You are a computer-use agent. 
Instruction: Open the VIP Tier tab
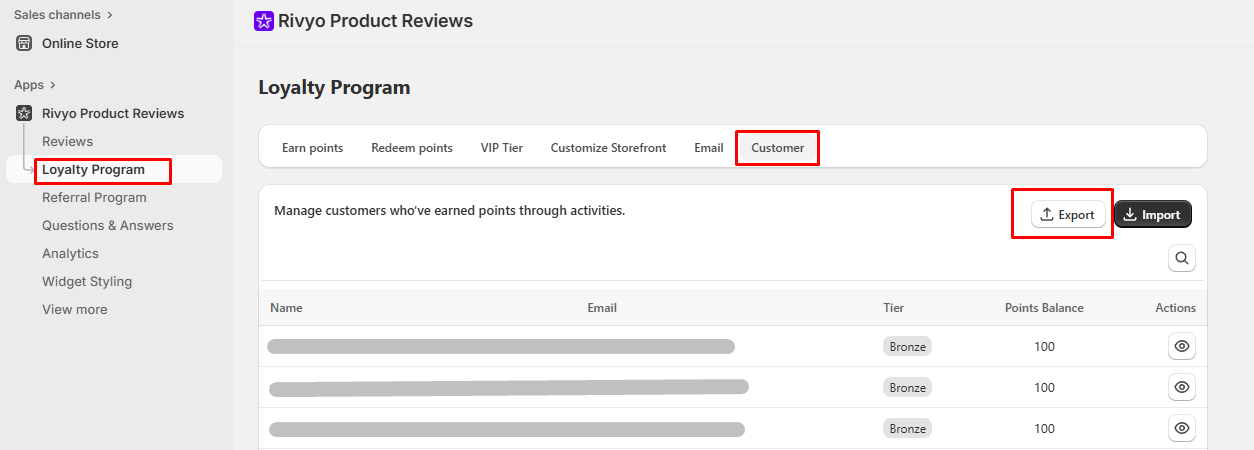(502, 148)
